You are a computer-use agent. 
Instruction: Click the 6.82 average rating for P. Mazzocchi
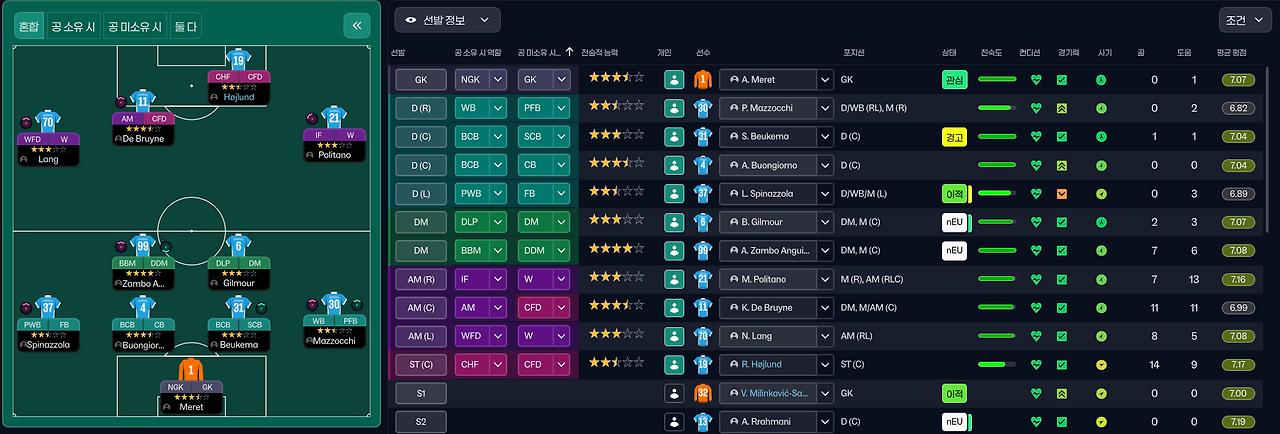tap(1238, 108)
